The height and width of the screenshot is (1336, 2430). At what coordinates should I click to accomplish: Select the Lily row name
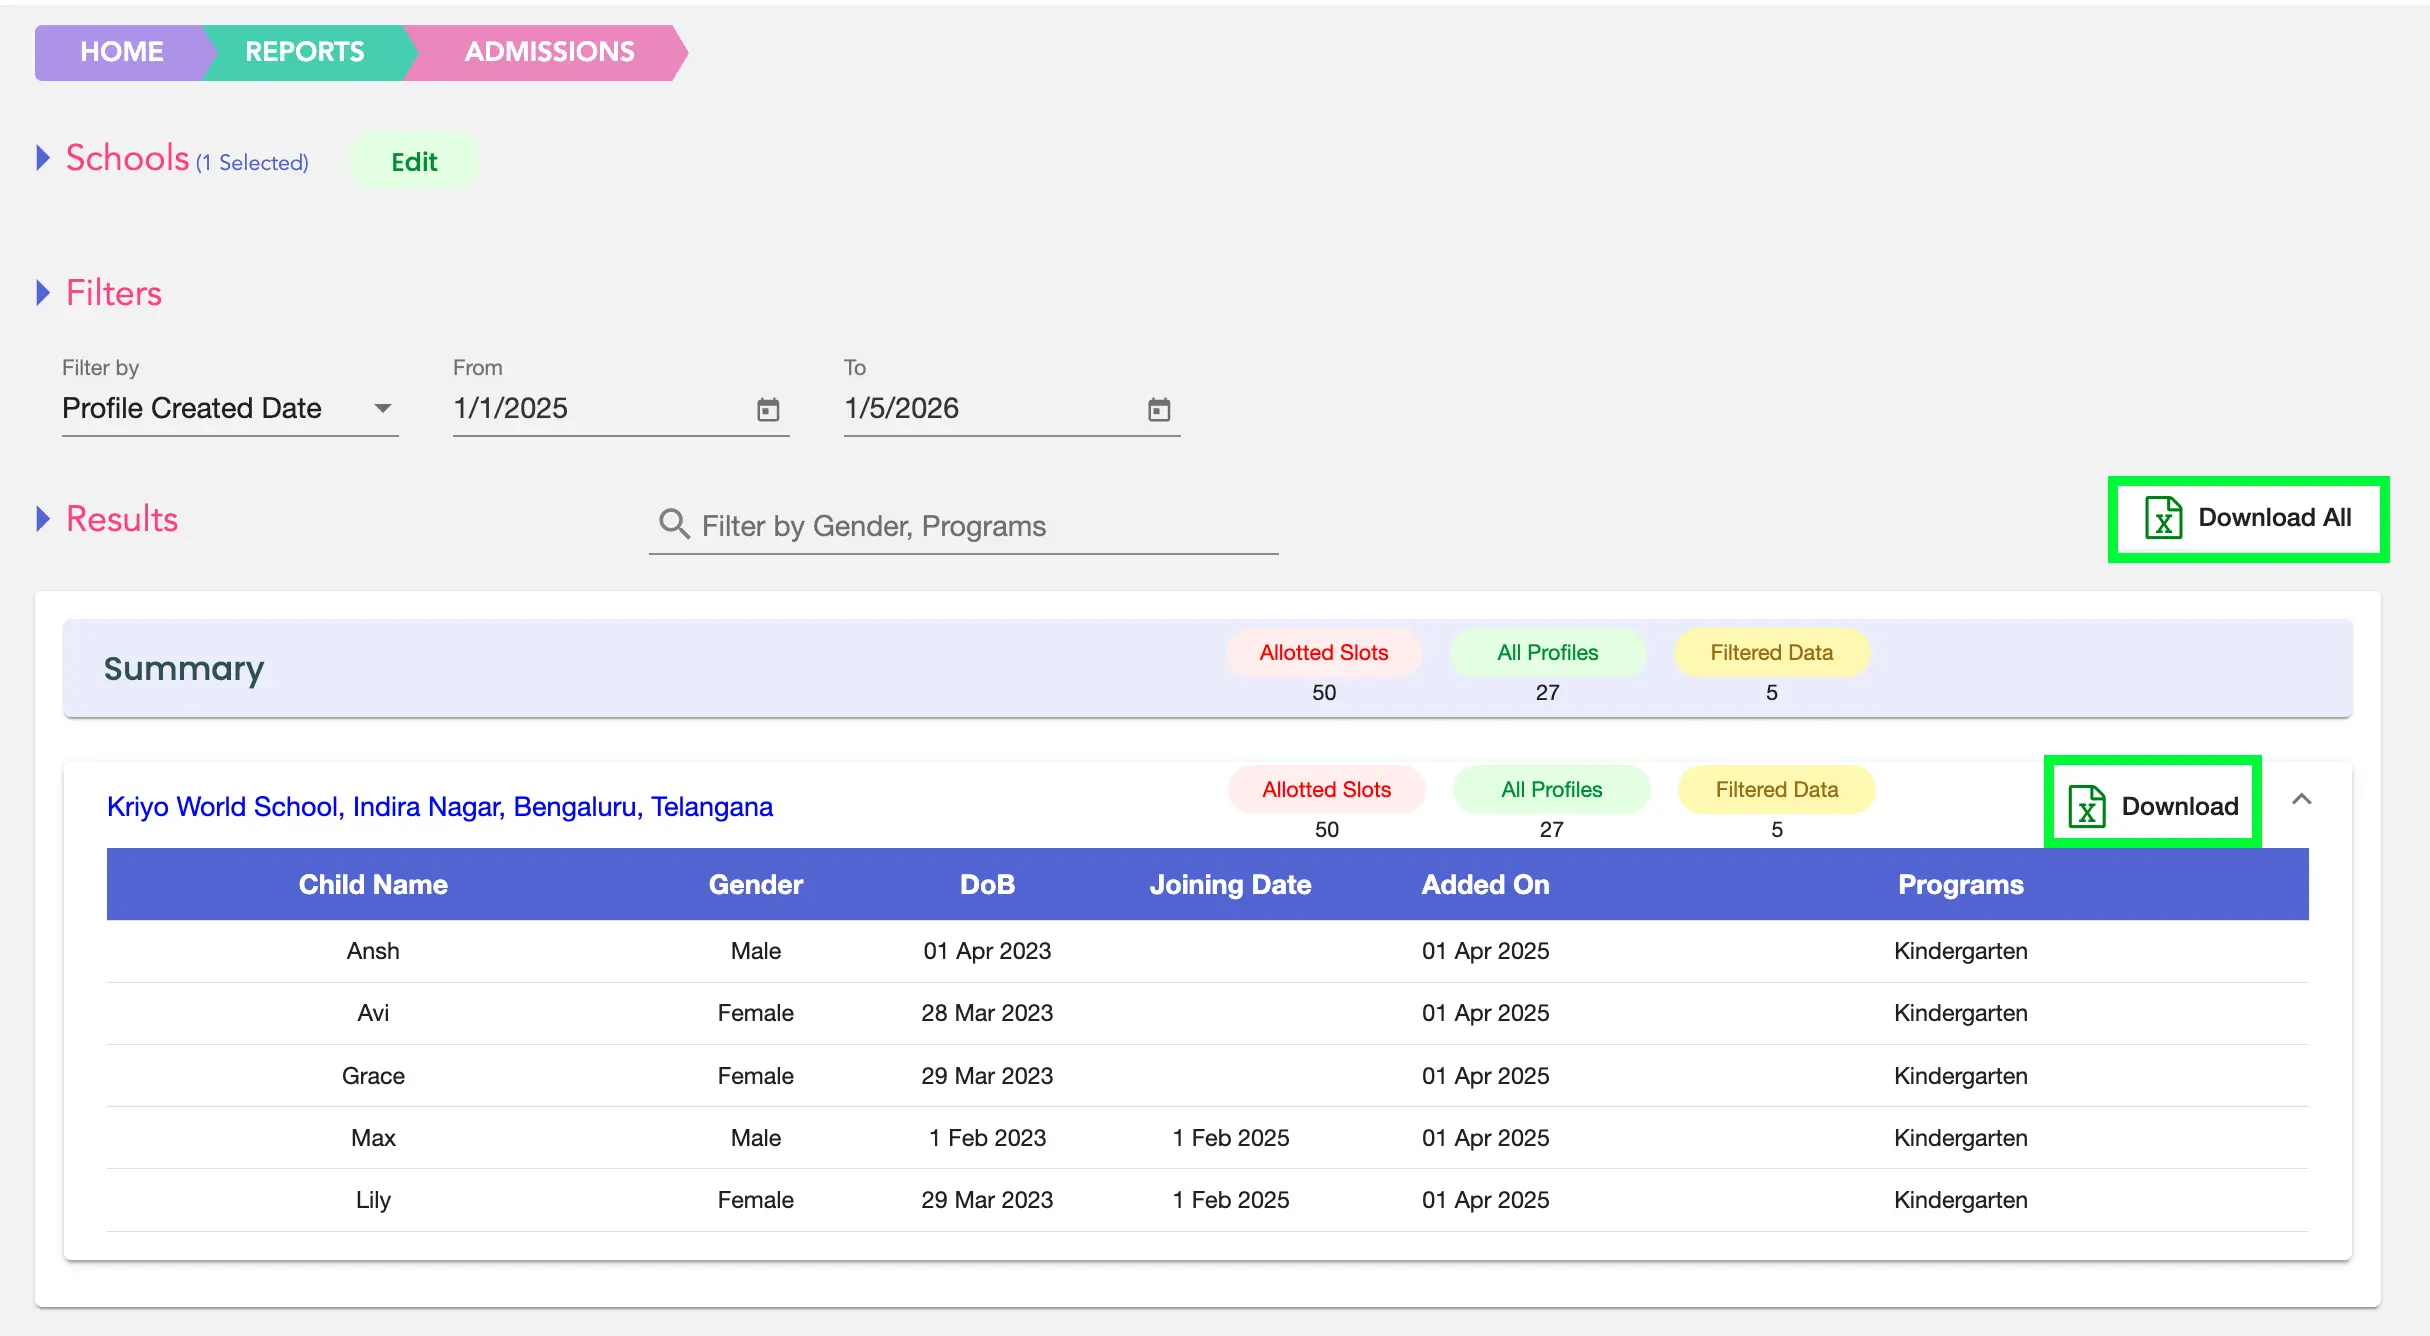click(x=373, y=1200)
